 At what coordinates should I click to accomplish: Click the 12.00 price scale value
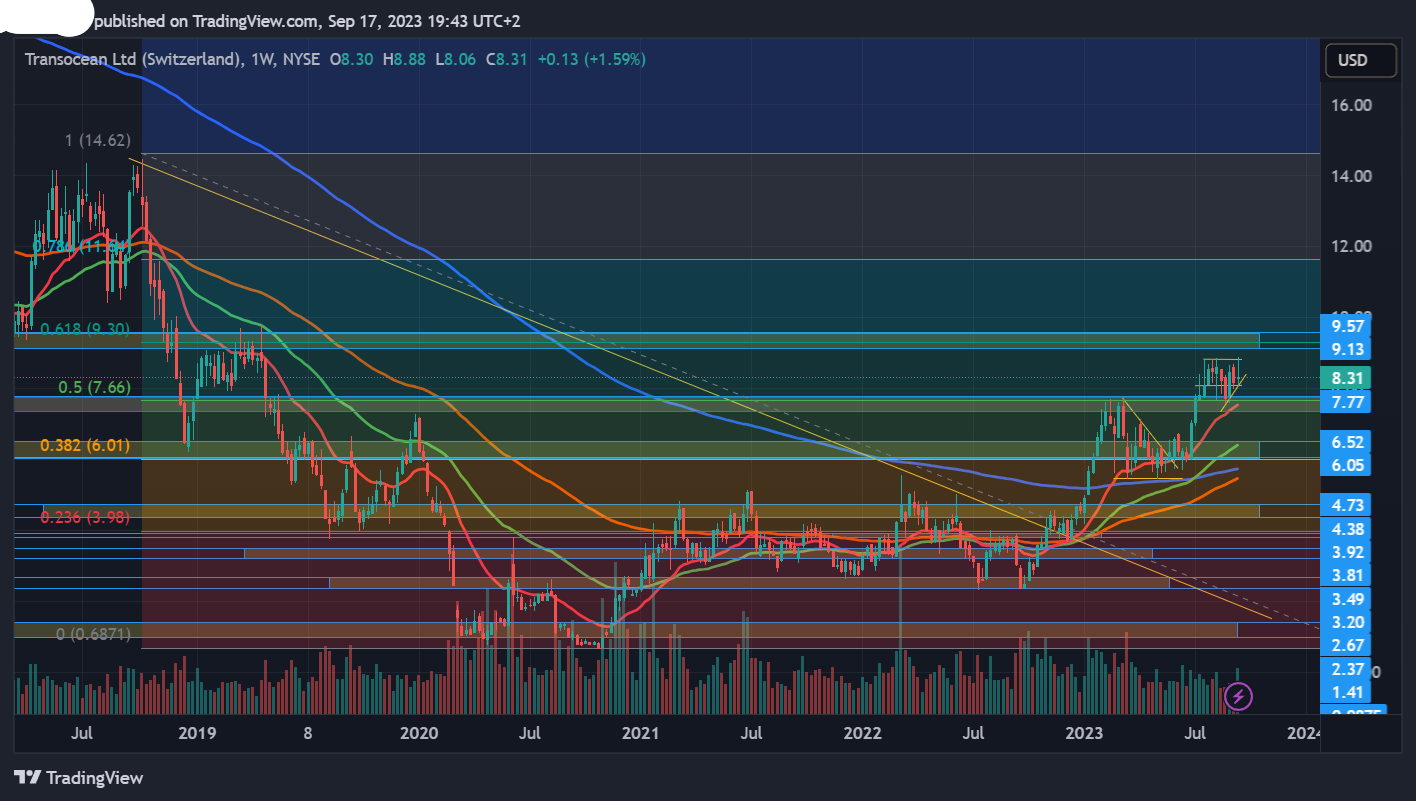point(1350,246)
